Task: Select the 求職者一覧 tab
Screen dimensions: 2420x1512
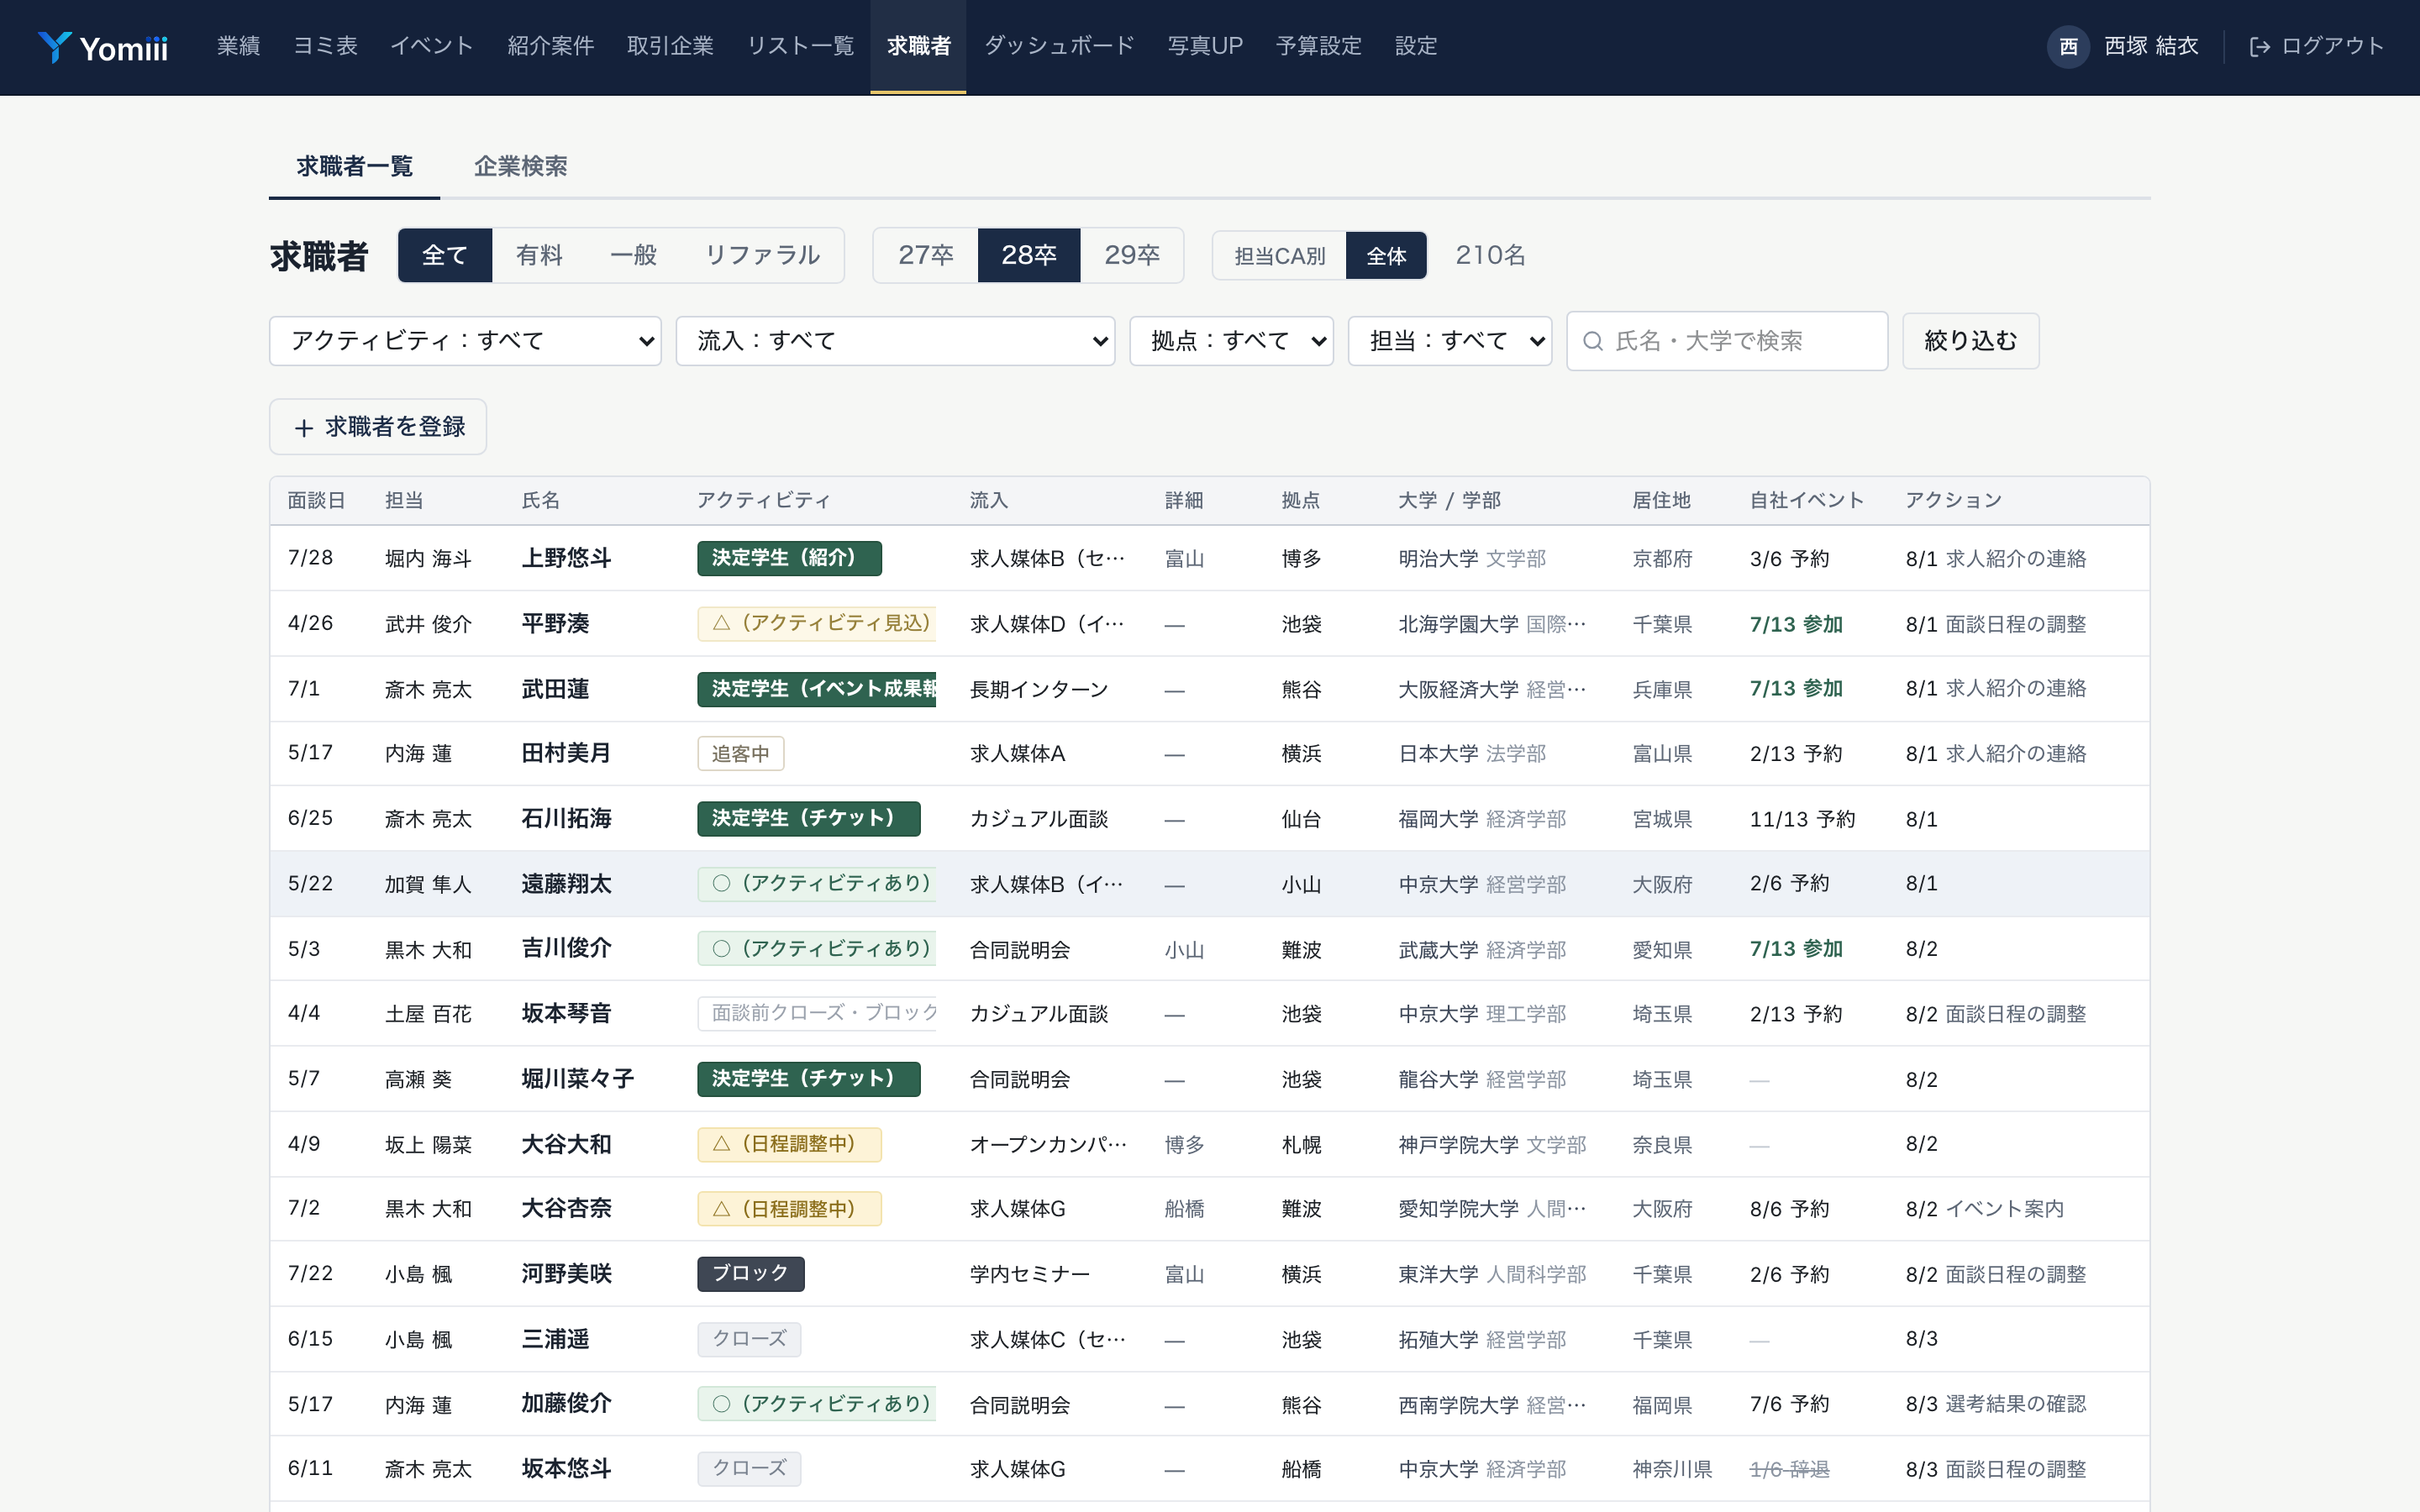Action: pos(355,167)
